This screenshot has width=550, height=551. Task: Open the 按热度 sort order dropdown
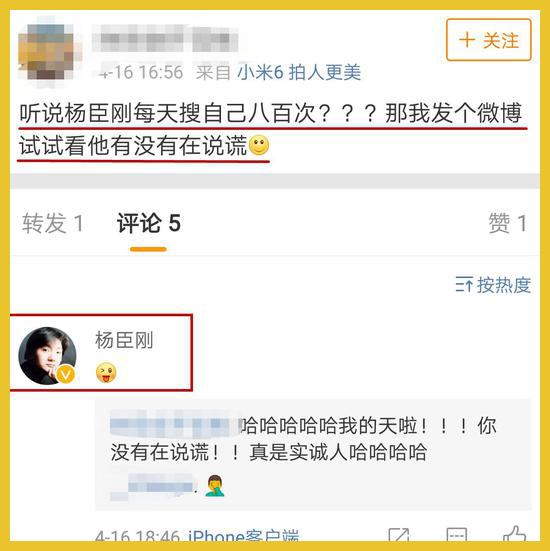click(x=493, y=285)
